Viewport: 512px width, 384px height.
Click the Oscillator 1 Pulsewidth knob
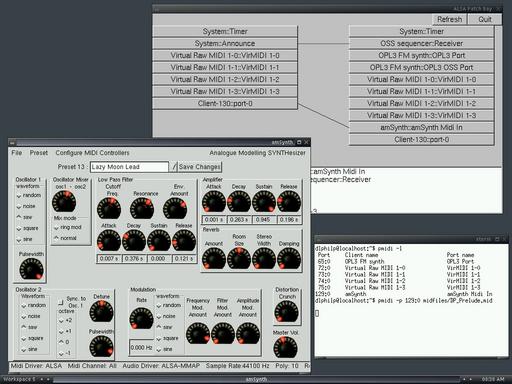pyautogui.click(x=31, y=269)
